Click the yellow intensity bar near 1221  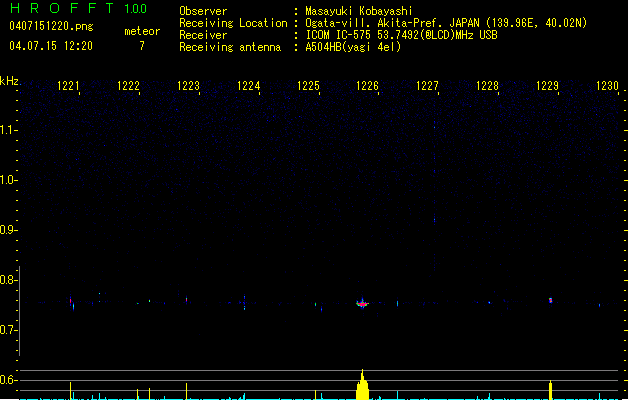71,391
